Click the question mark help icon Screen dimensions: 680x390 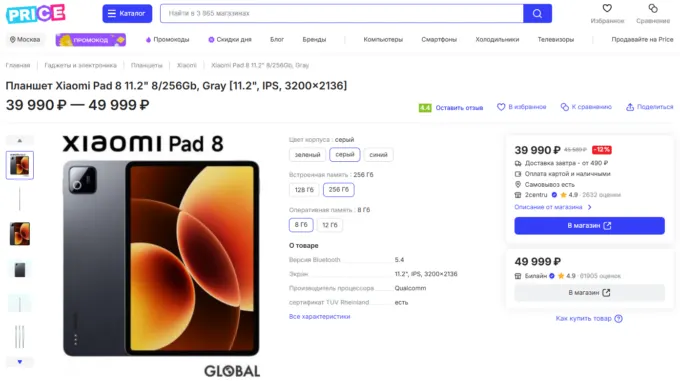coord(619,318)
